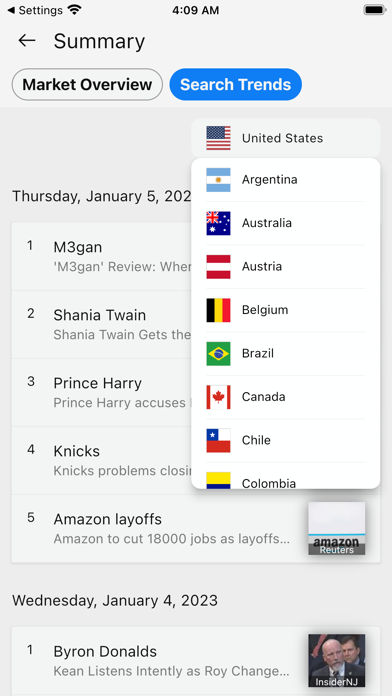
Task: Click the Argentina flag icon
Action: [x=218, y=180]
